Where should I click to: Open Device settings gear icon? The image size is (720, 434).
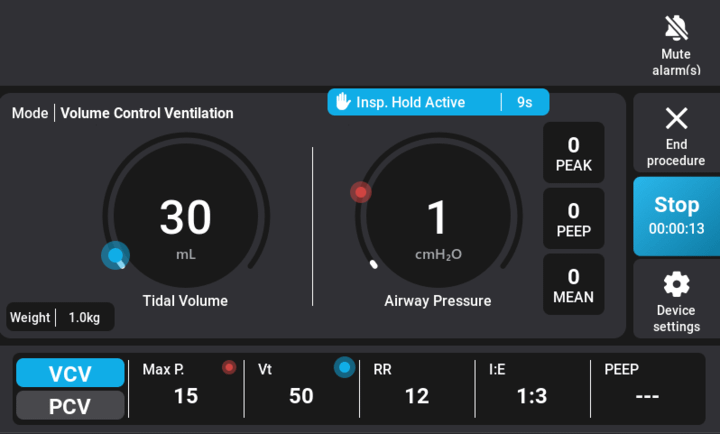676,285
